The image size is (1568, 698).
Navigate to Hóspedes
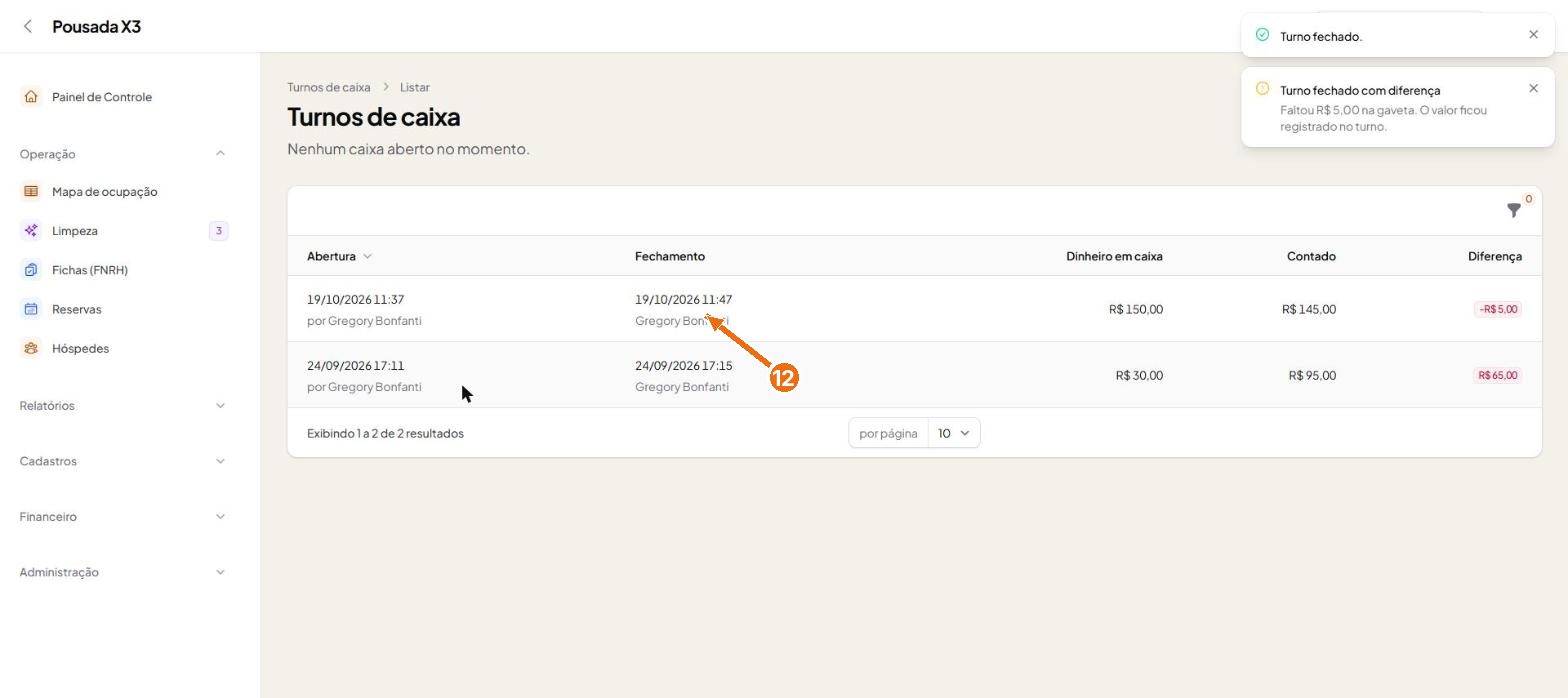coord(80,349)
